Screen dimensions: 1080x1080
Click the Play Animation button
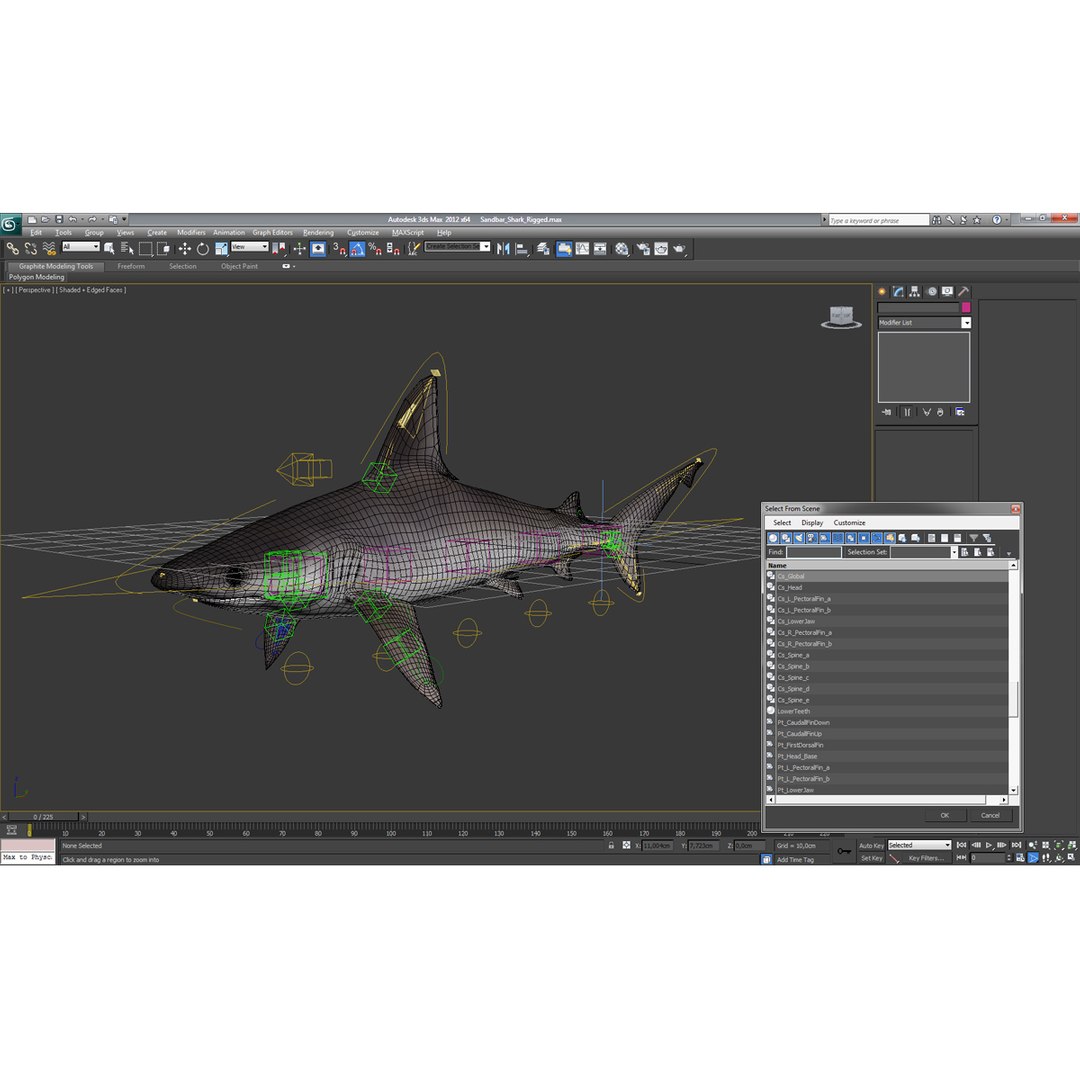[x=988, y=844]
